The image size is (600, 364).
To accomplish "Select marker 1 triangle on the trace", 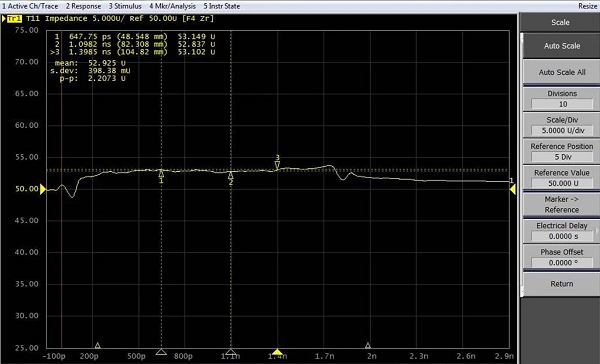I will (x=161, y=173).
